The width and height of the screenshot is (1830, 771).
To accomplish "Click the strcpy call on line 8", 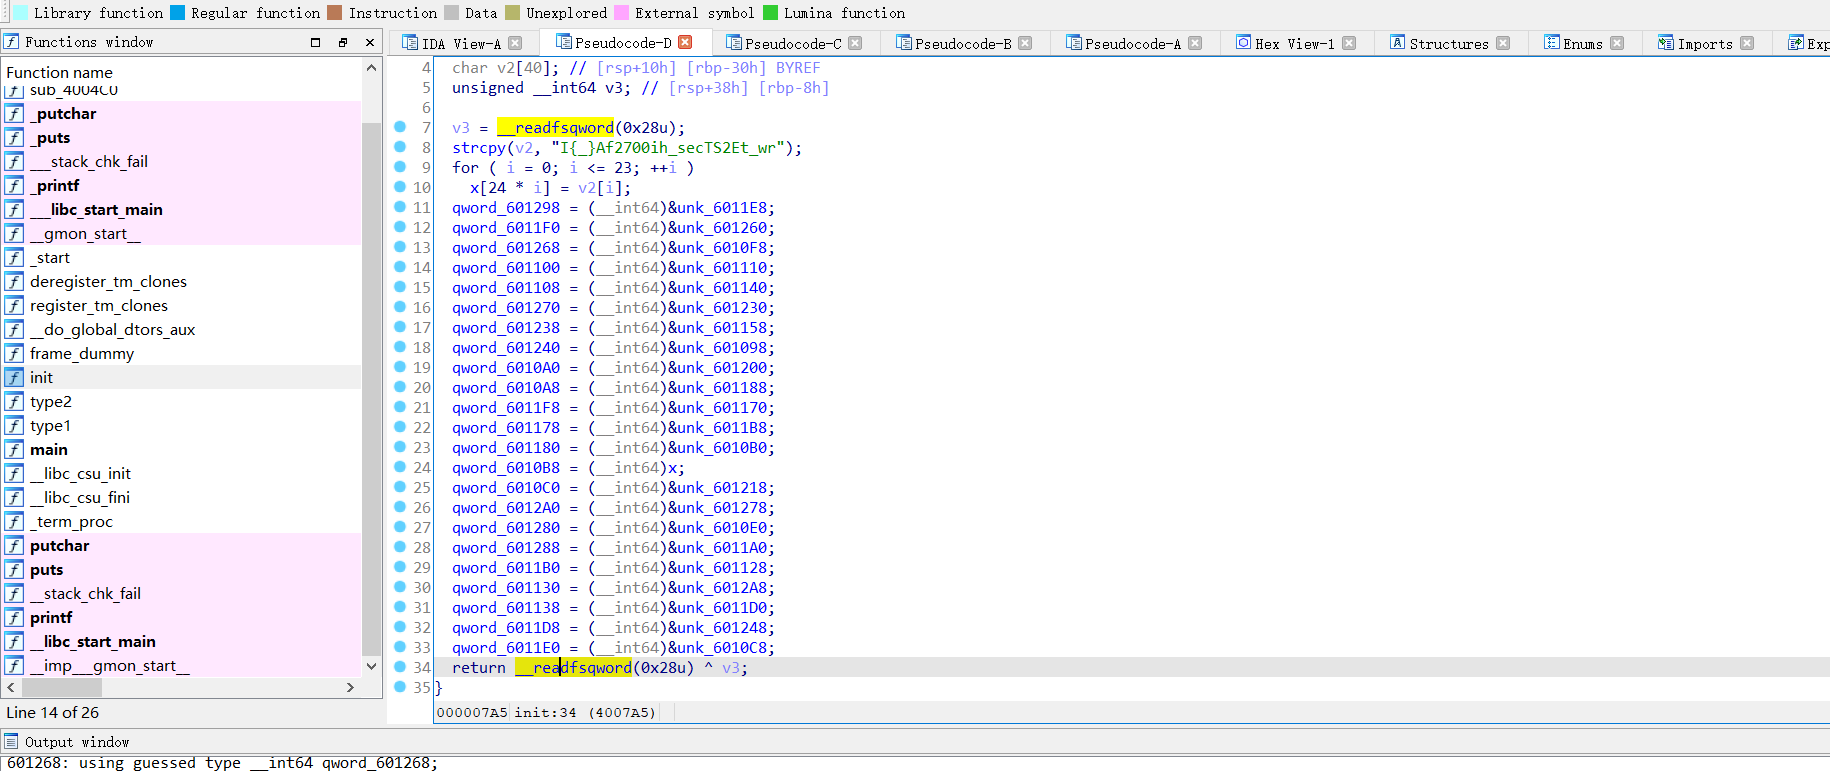I will (479, 148).
